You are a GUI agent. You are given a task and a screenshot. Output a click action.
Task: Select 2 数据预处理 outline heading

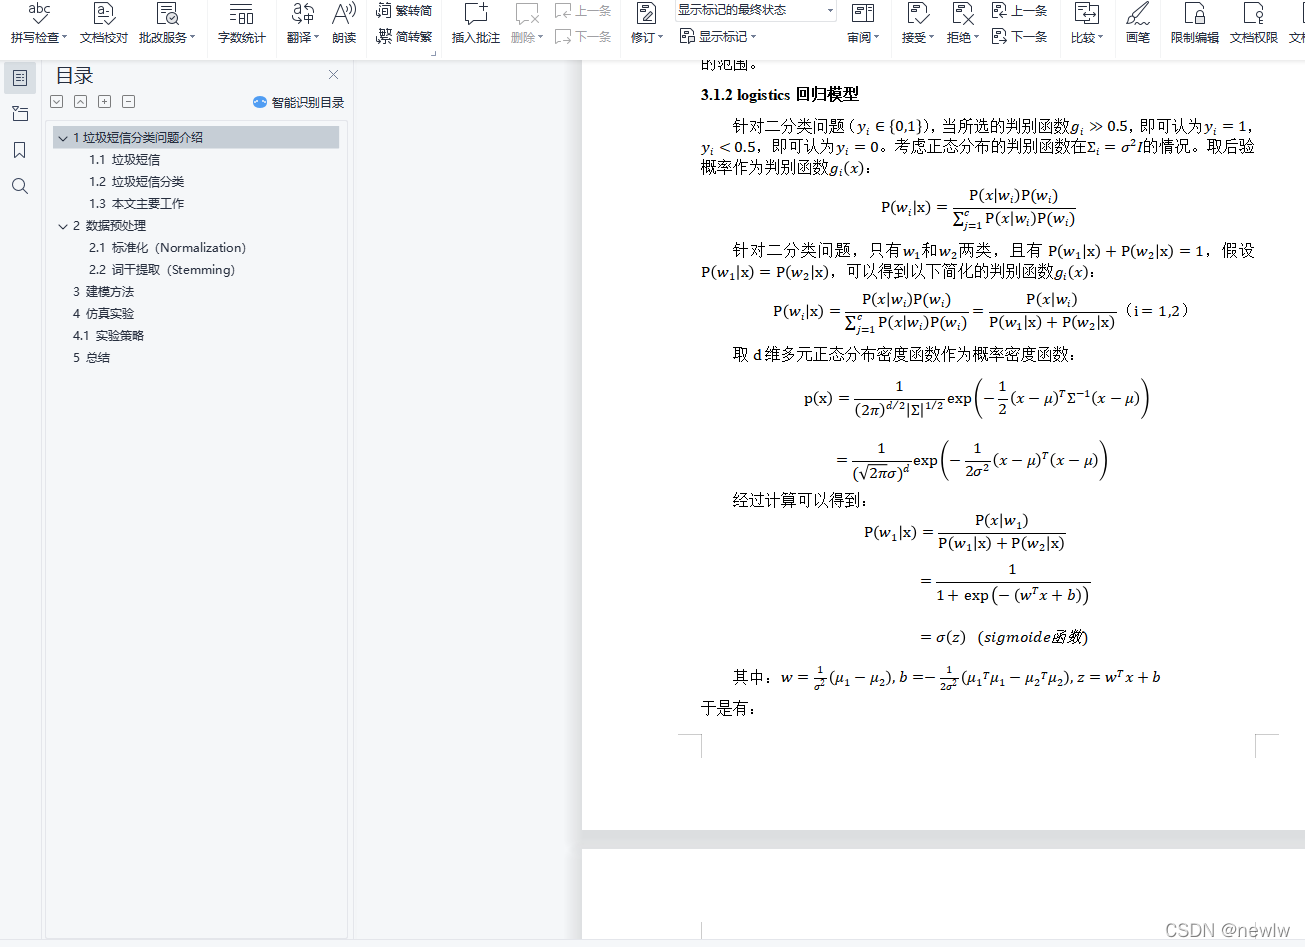[109, 226]
